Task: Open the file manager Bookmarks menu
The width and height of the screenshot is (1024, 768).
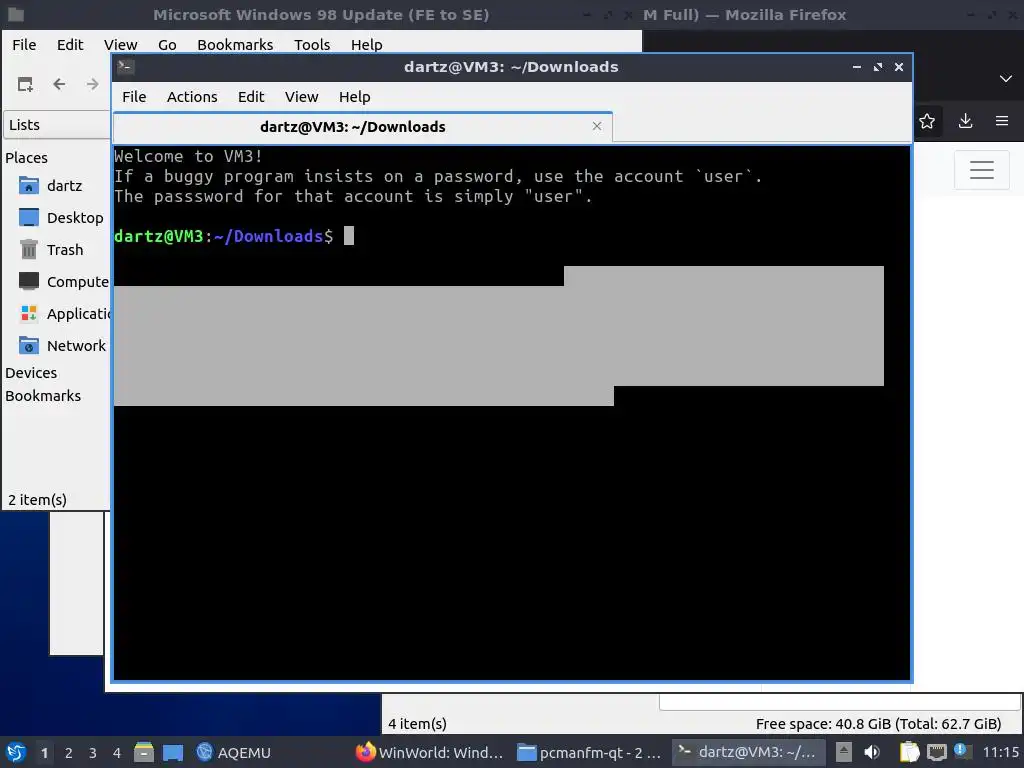Action: (x=235, y=44)
